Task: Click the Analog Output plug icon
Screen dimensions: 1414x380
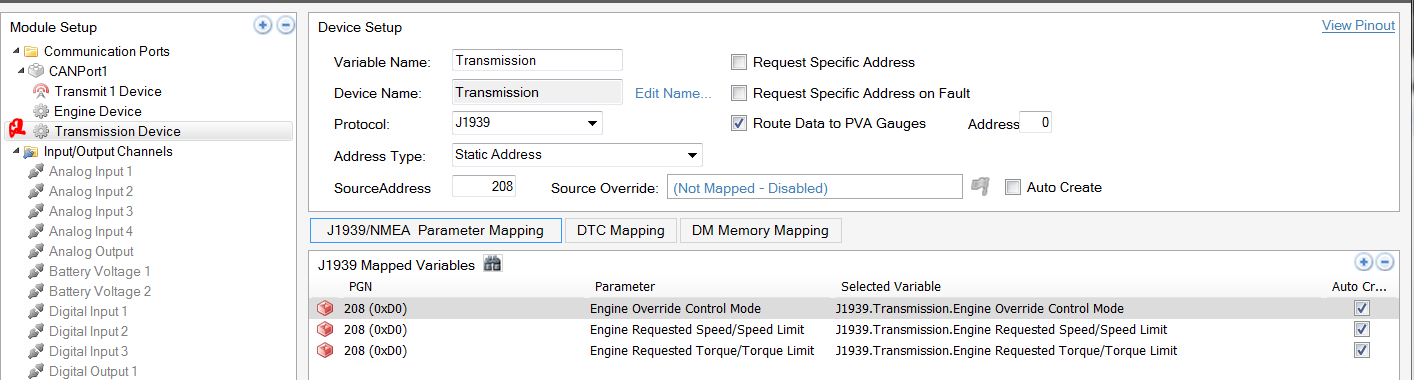Action: [x=37, y=251]
